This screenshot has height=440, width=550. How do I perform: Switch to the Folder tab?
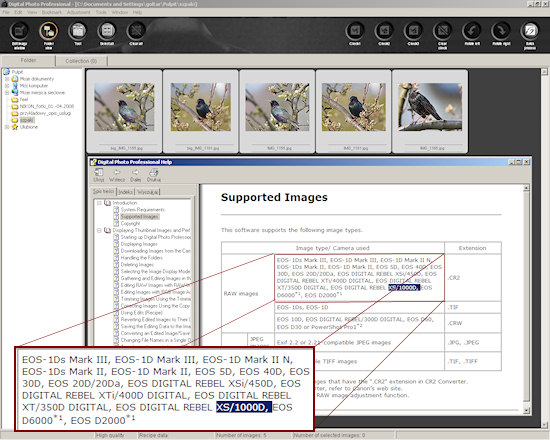[x=28, y=60]
